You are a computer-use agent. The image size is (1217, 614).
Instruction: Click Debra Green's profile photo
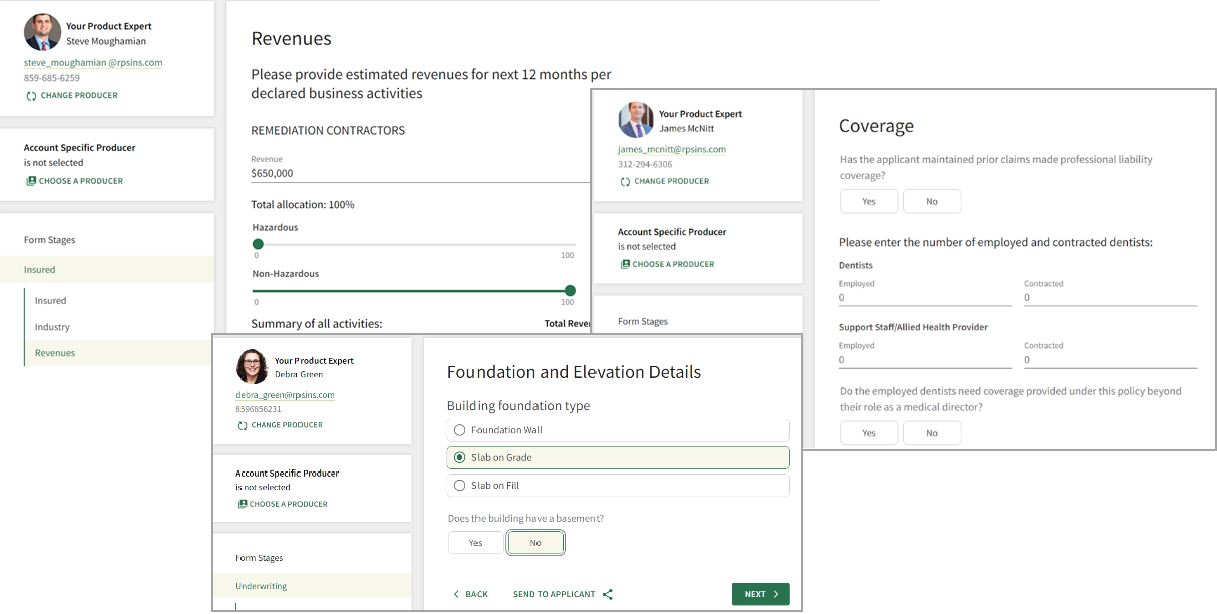pos(252,367)
